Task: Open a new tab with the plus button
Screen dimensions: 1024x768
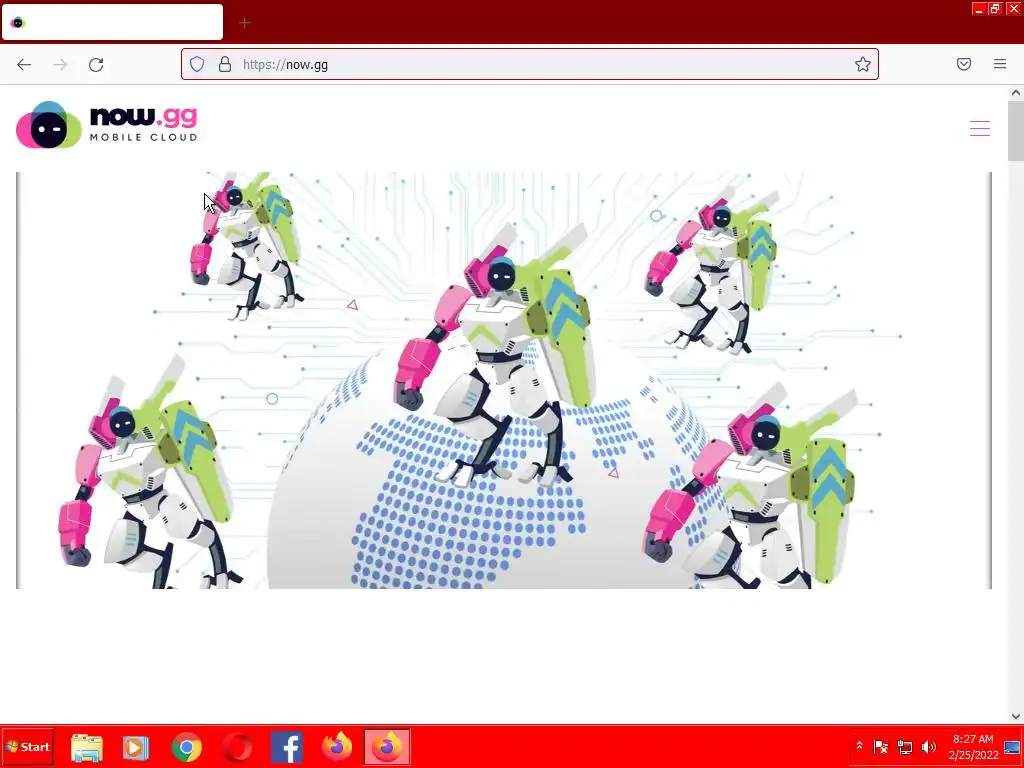Action: pos(245,23)
